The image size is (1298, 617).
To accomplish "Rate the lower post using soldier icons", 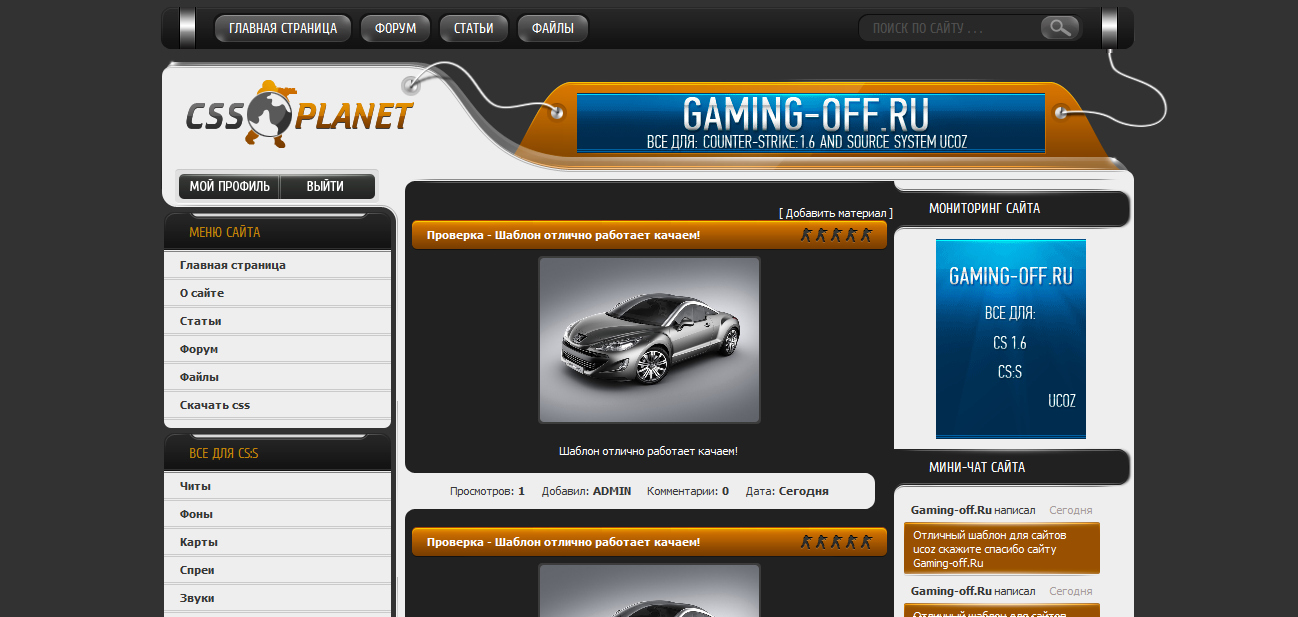I will point(836,542).
